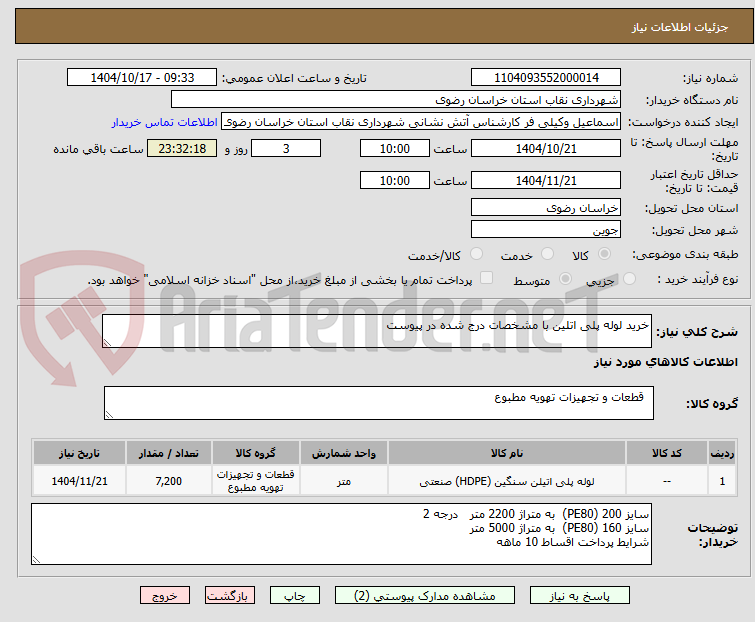Open اطلاعات تماس خریدار link

click(165, 122)
